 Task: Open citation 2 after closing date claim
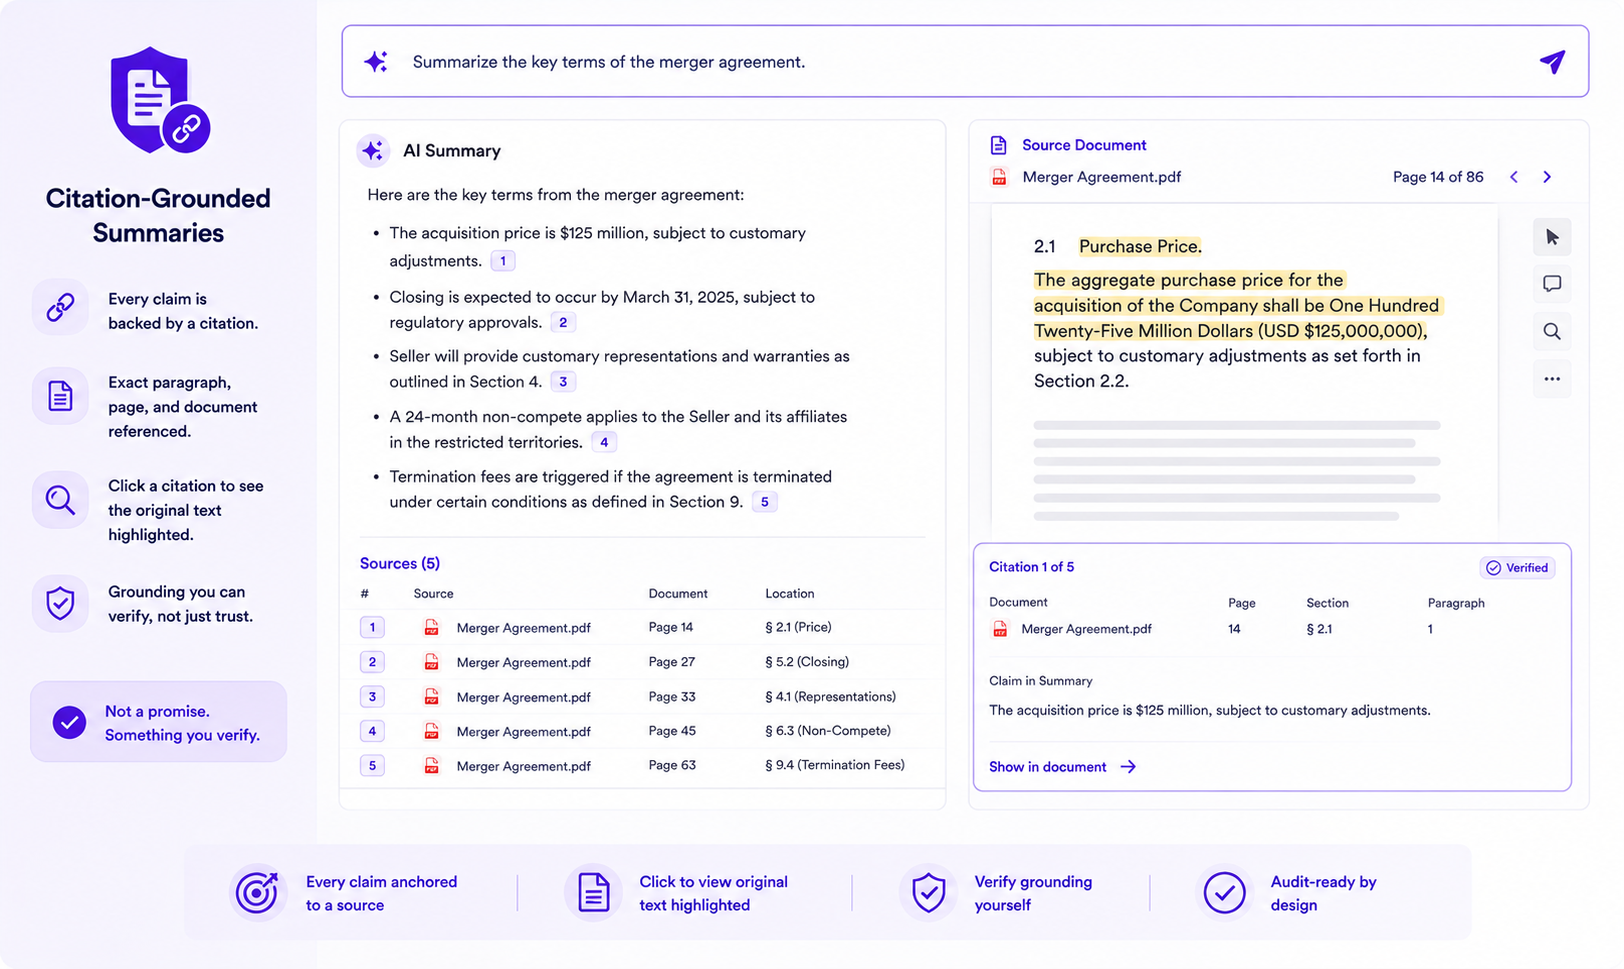(563, 322)
